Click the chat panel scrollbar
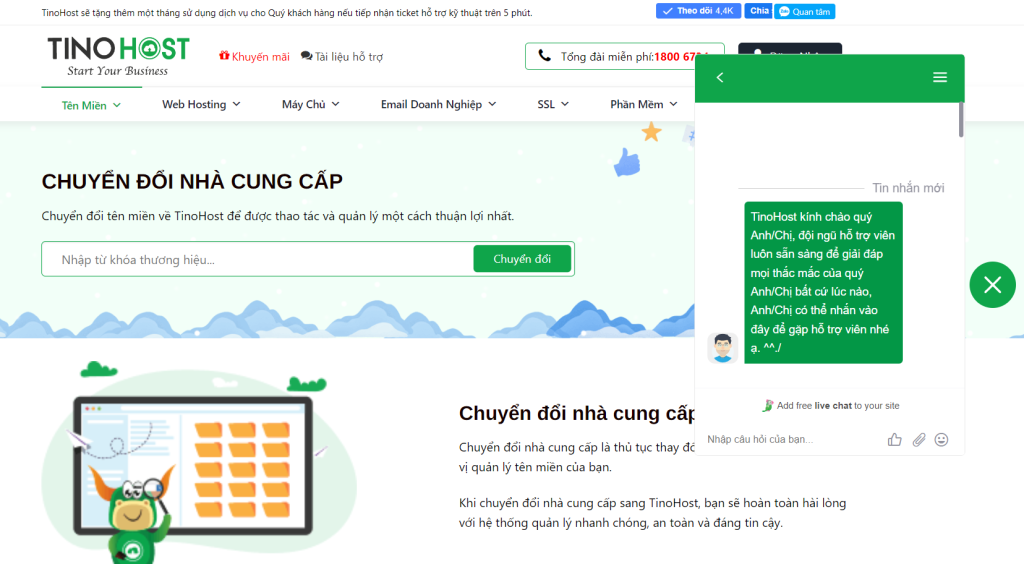This screenshot has width=1024, height=564. click(x=961, y=119)
